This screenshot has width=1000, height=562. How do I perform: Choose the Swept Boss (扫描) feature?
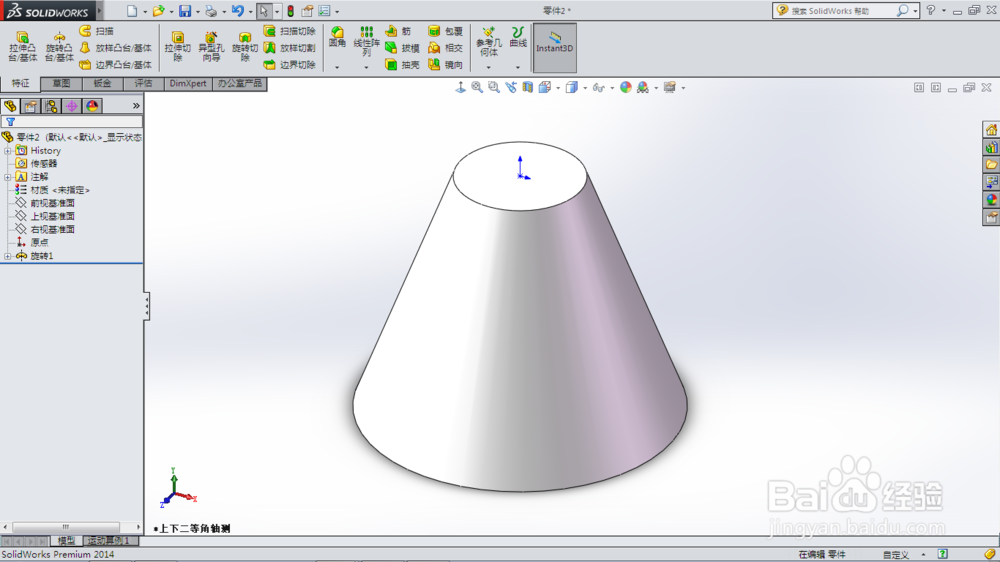97,31
